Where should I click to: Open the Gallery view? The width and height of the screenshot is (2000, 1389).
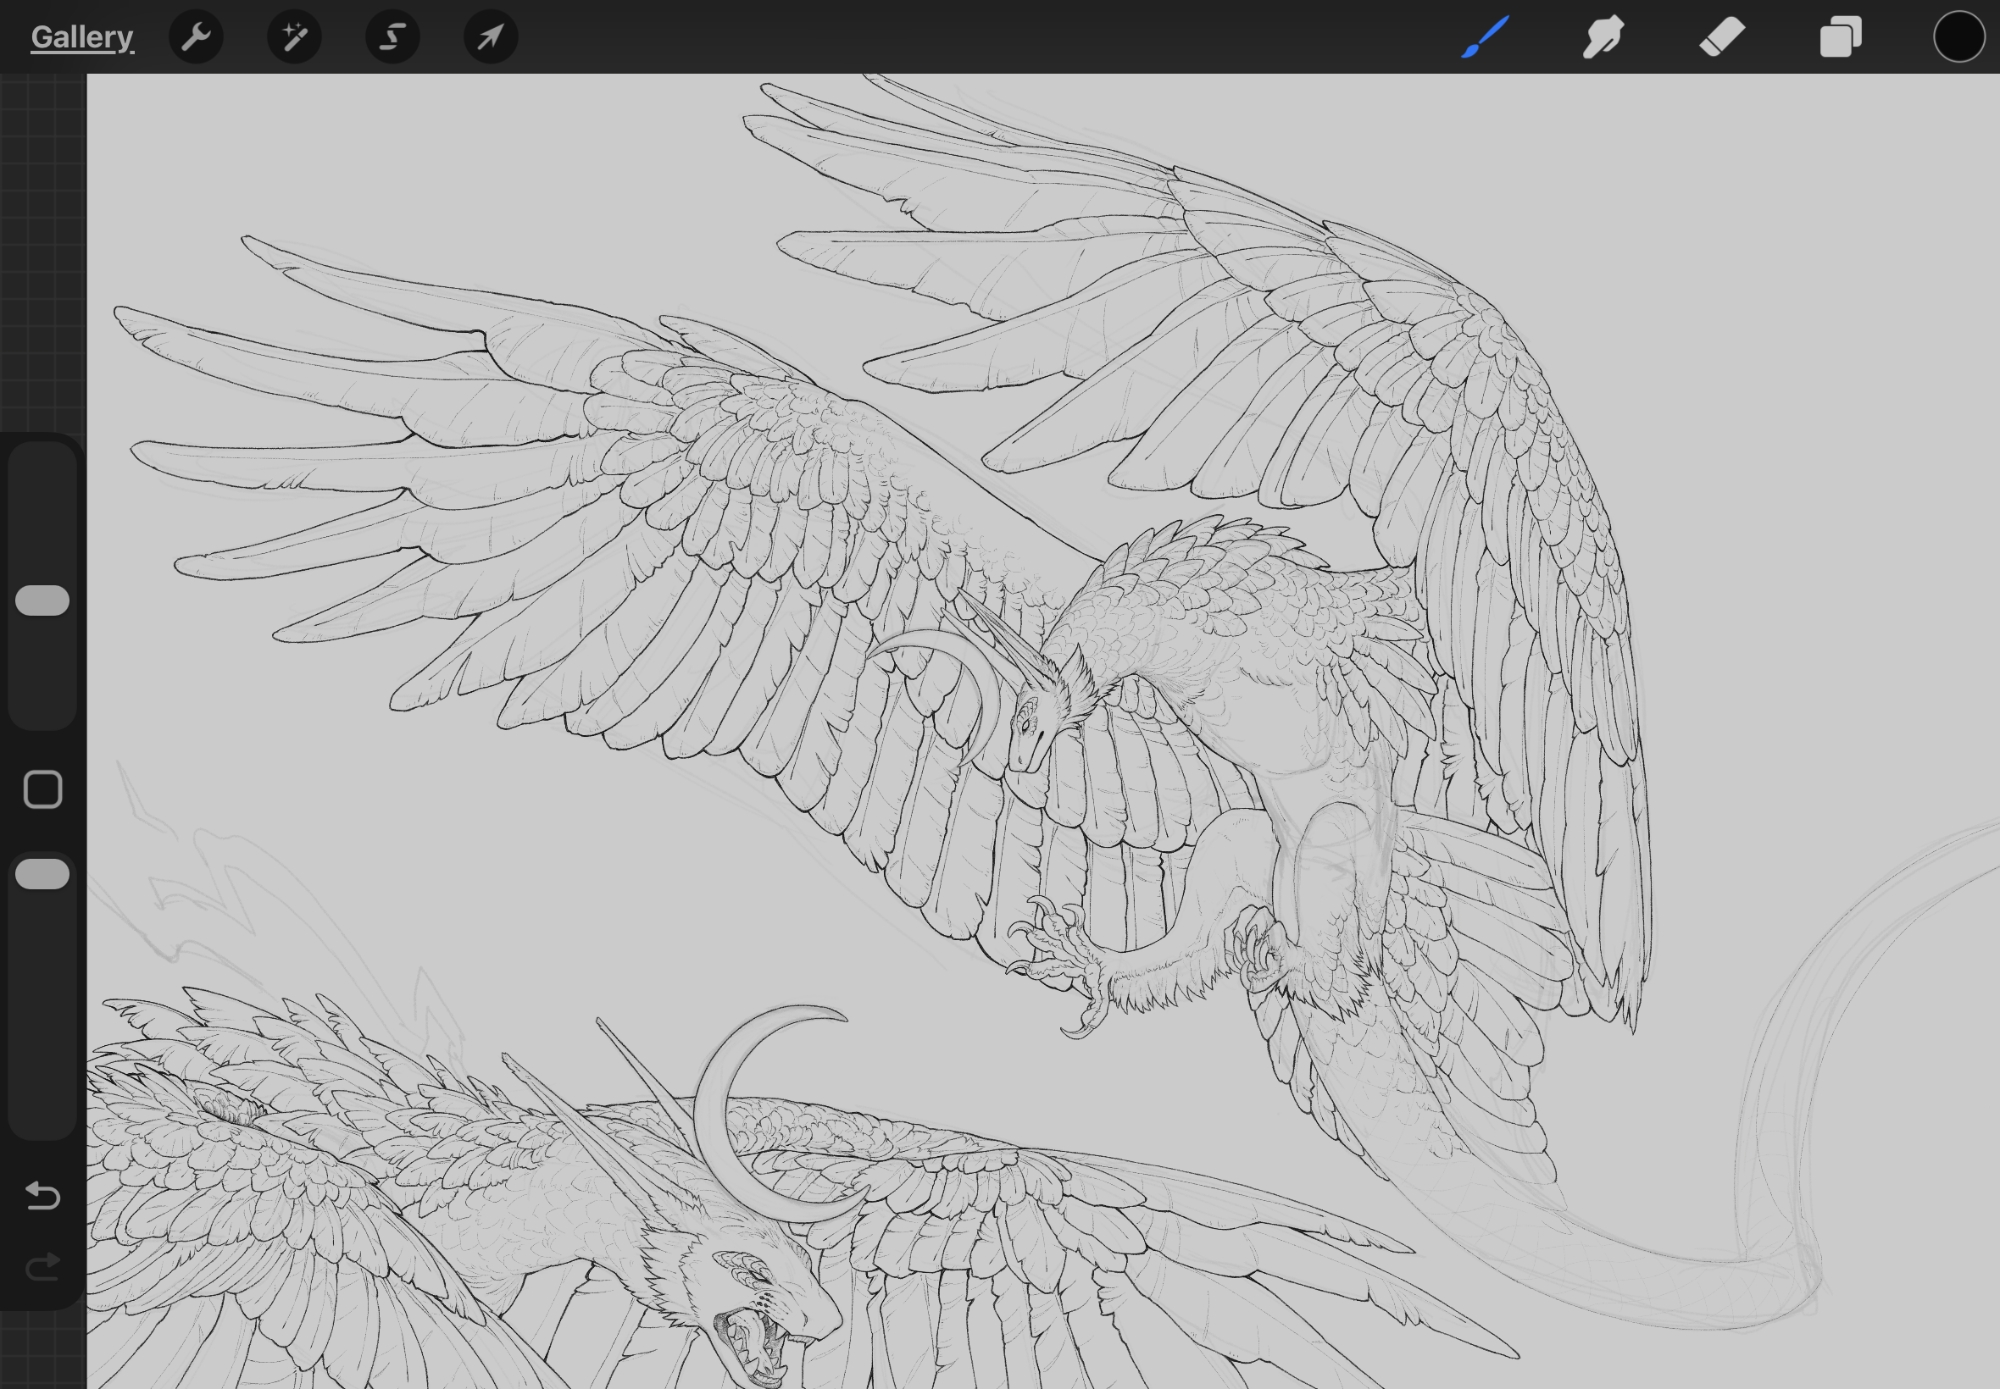pos(81,38)
